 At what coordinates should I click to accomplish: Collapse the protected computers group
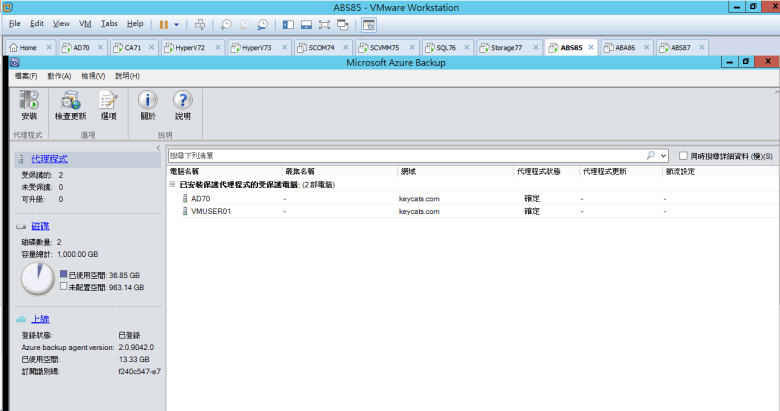tap(171, 185)
